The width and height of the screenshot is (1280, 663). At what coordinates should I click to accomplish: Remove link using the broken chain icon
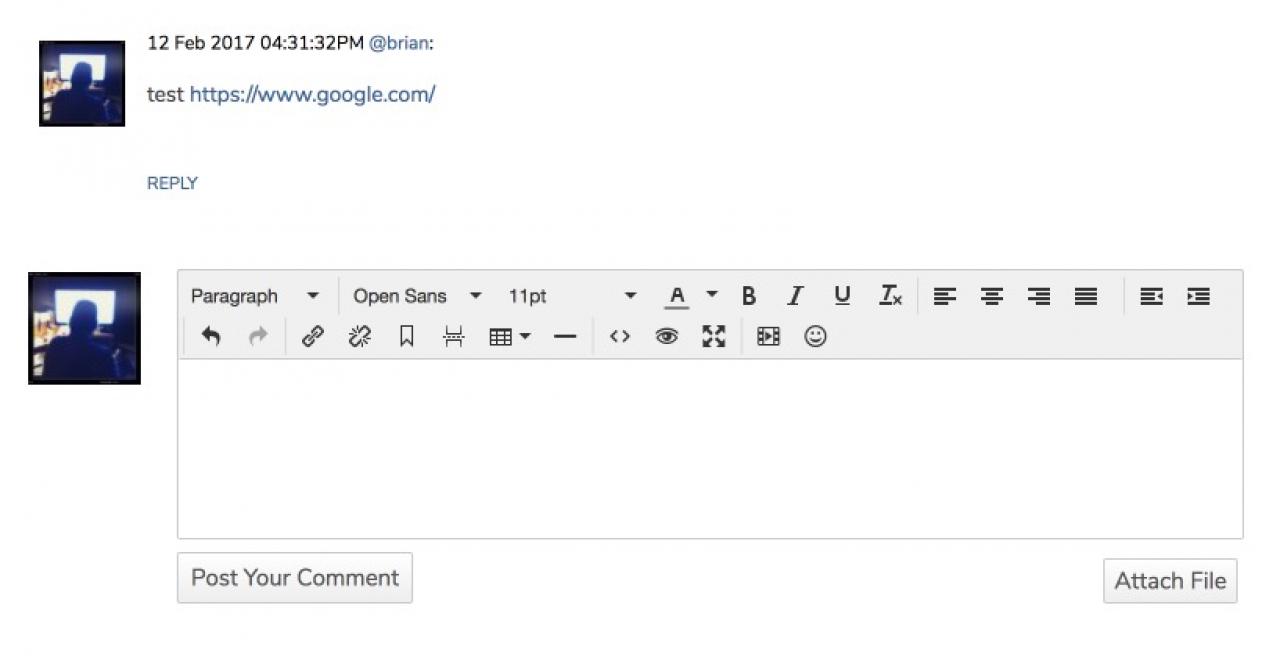[x=359, y=337]
